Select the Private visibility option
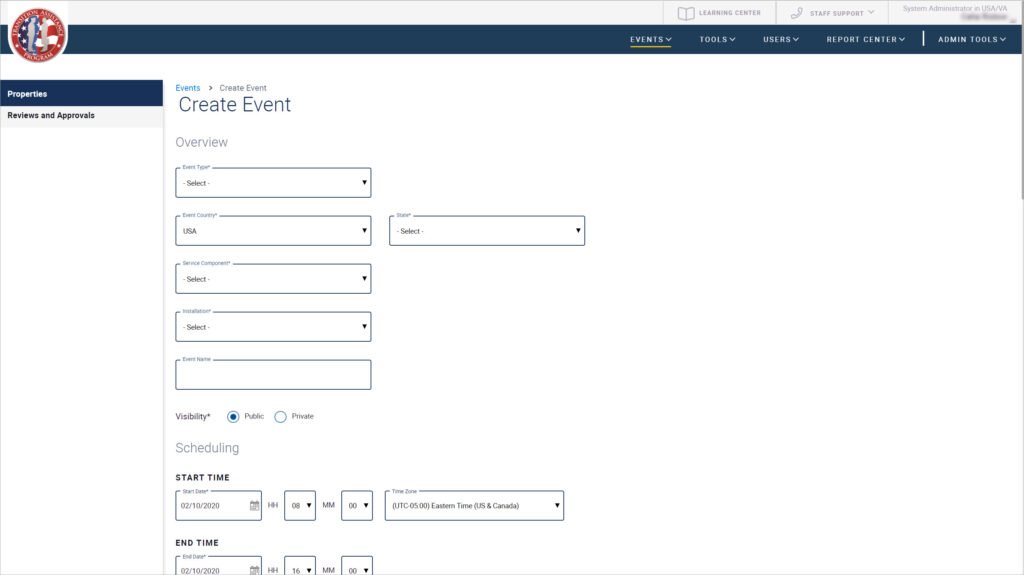Screen dimensions: 1024x575 tap(280, 416)
